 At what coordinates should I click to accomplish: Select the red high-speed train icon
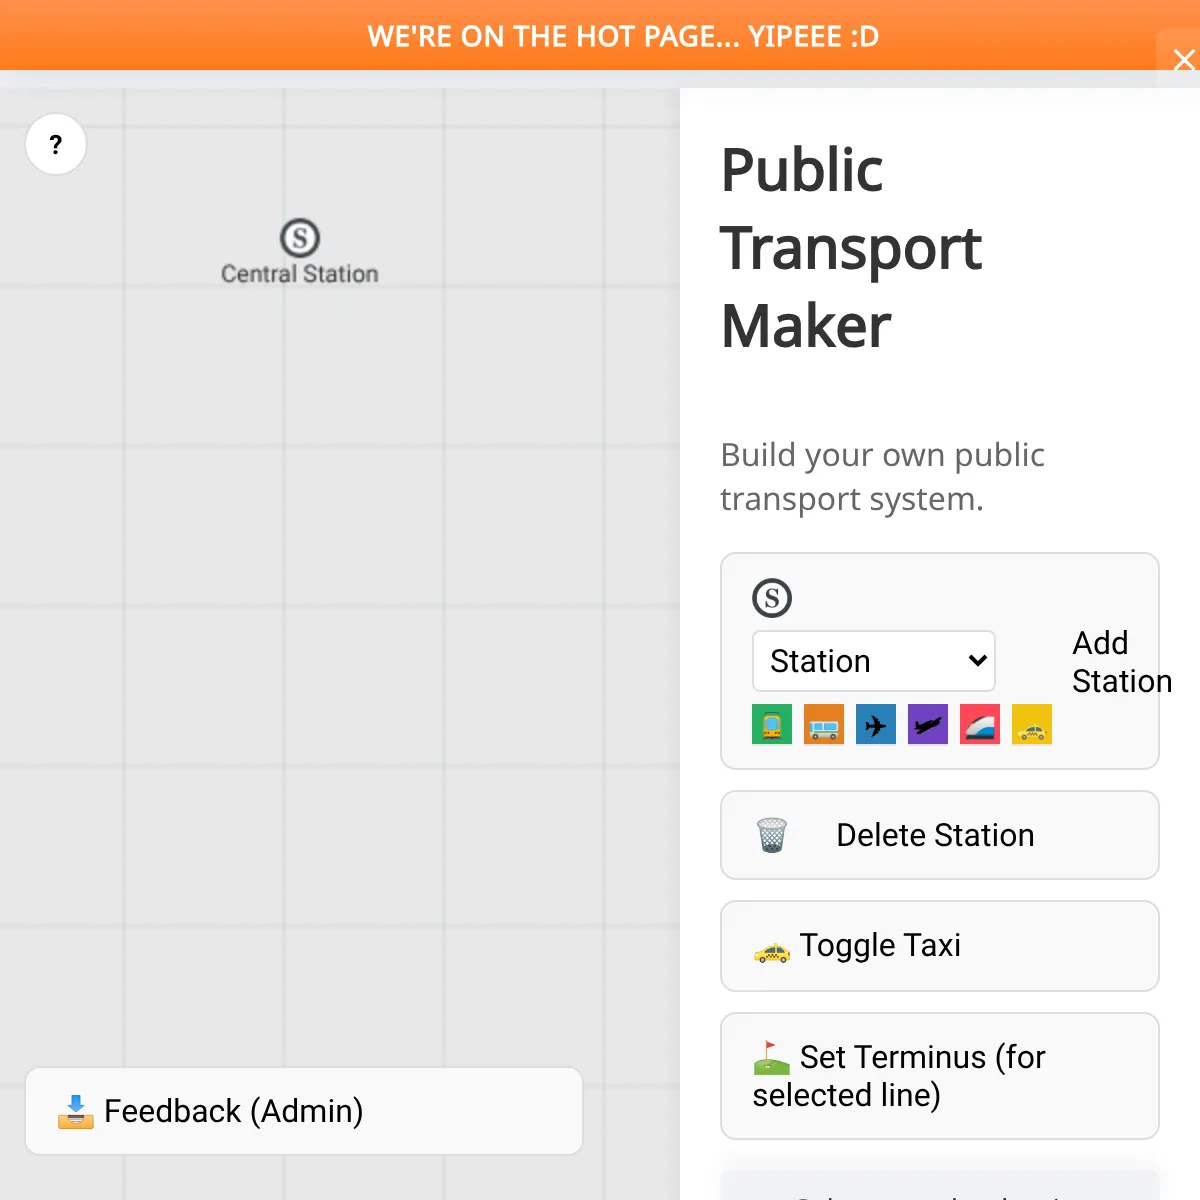click(x=979, y=724)
